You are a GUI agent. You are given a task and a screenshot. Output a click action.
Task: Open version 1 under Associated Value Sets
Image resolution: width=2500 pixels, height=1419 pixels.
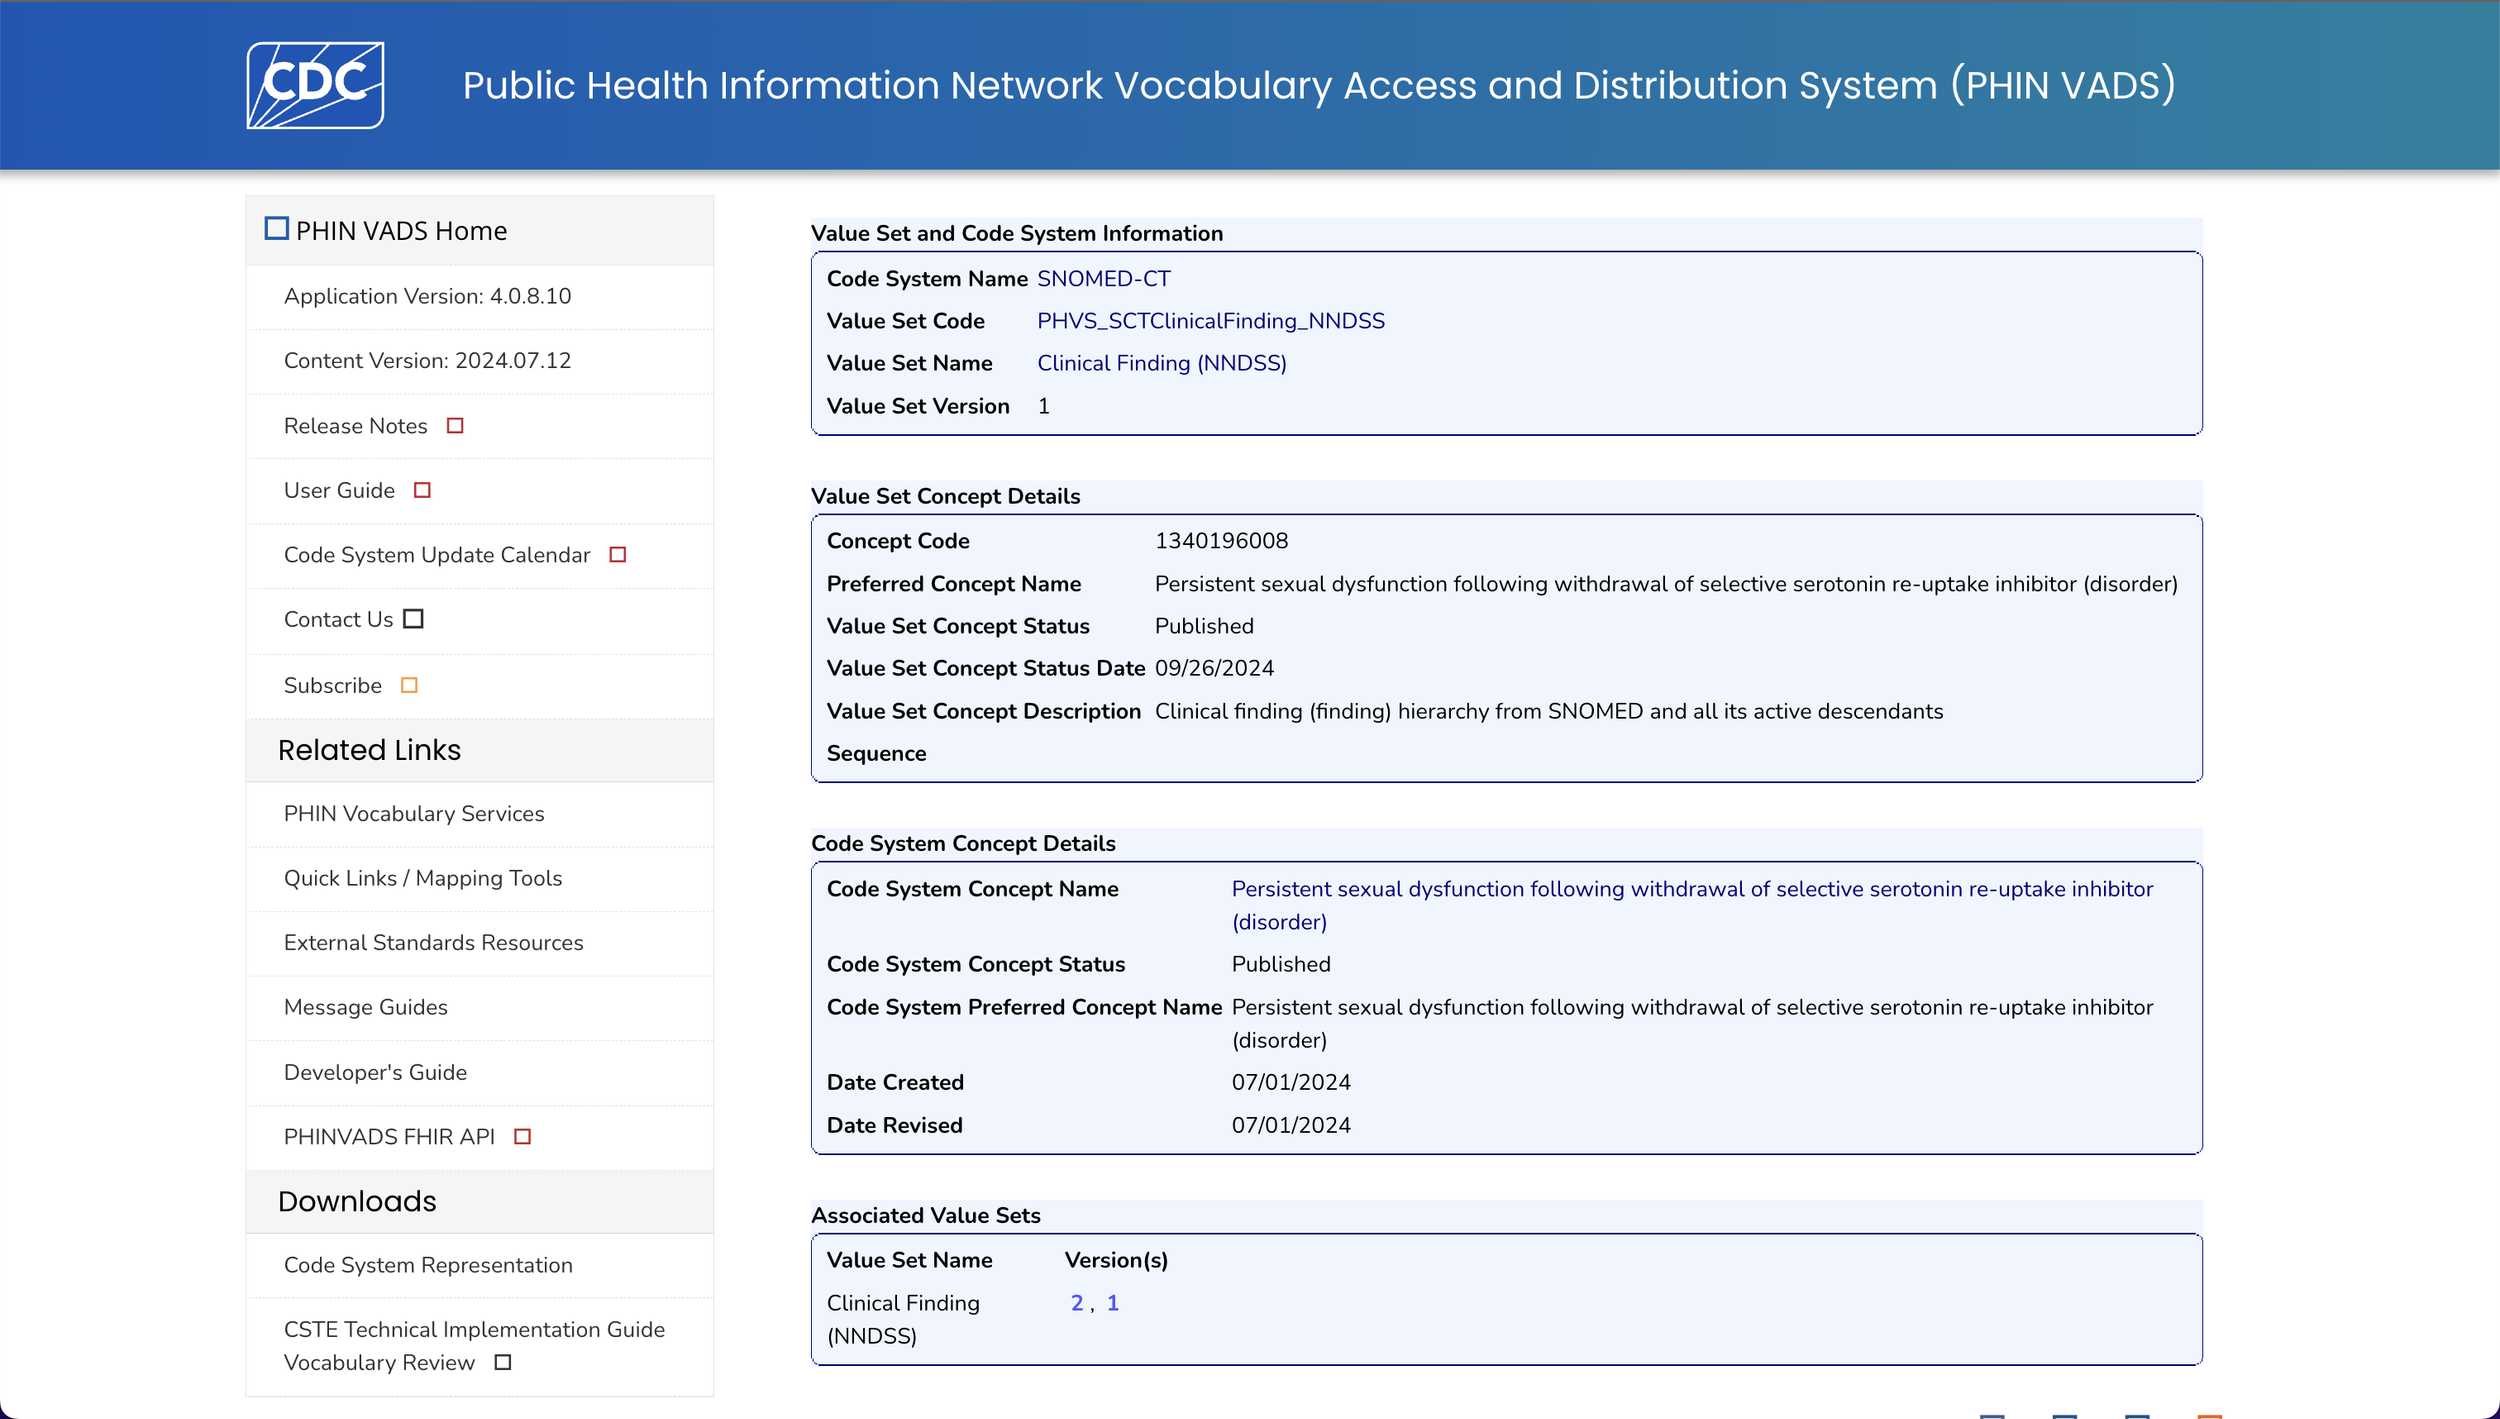point(1112,1303)
